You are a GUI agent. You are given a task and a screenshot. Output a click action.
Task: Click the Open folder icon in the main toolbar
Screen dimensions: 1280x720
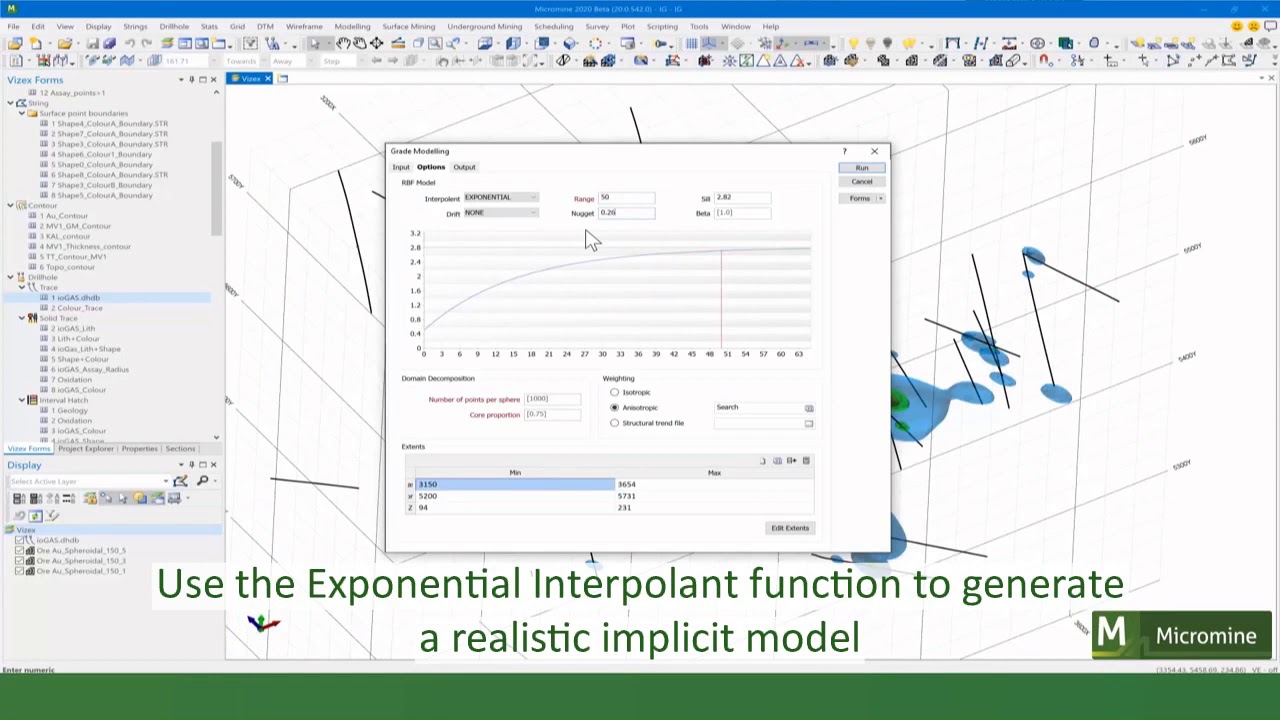(x=64, y=44)
